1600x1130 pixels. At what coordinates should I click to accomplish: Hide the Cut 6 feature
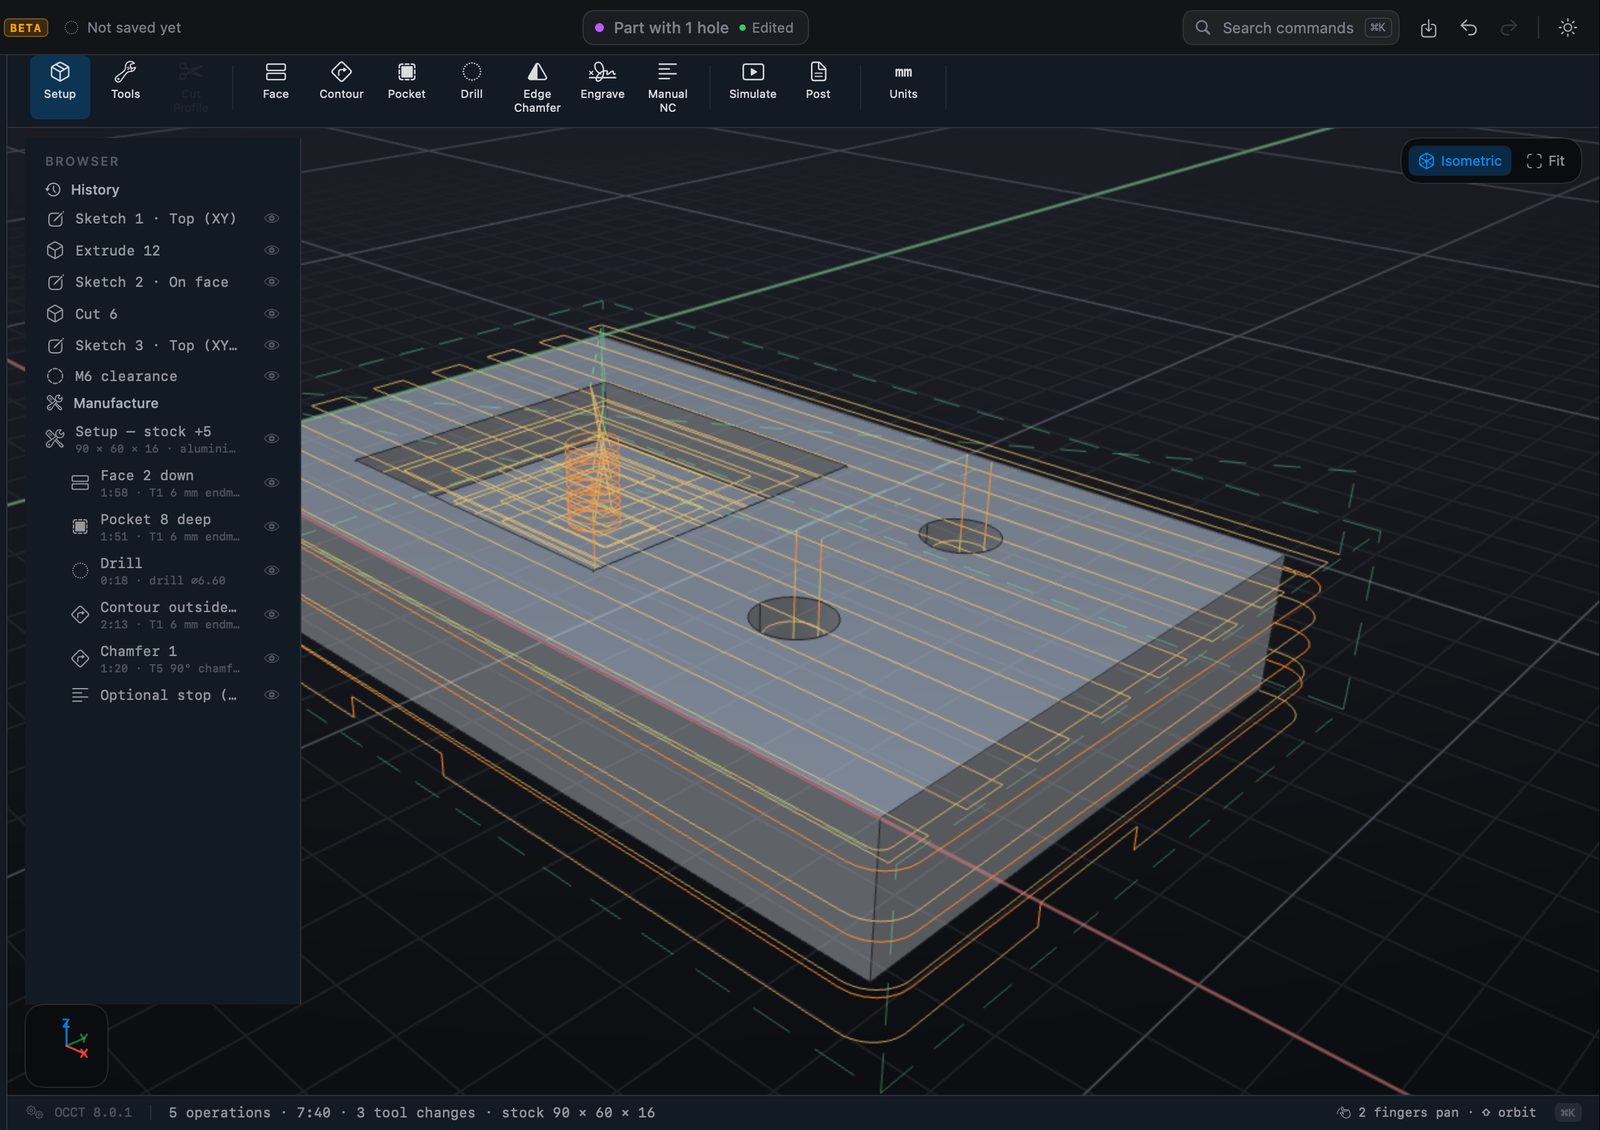[271, 314]
